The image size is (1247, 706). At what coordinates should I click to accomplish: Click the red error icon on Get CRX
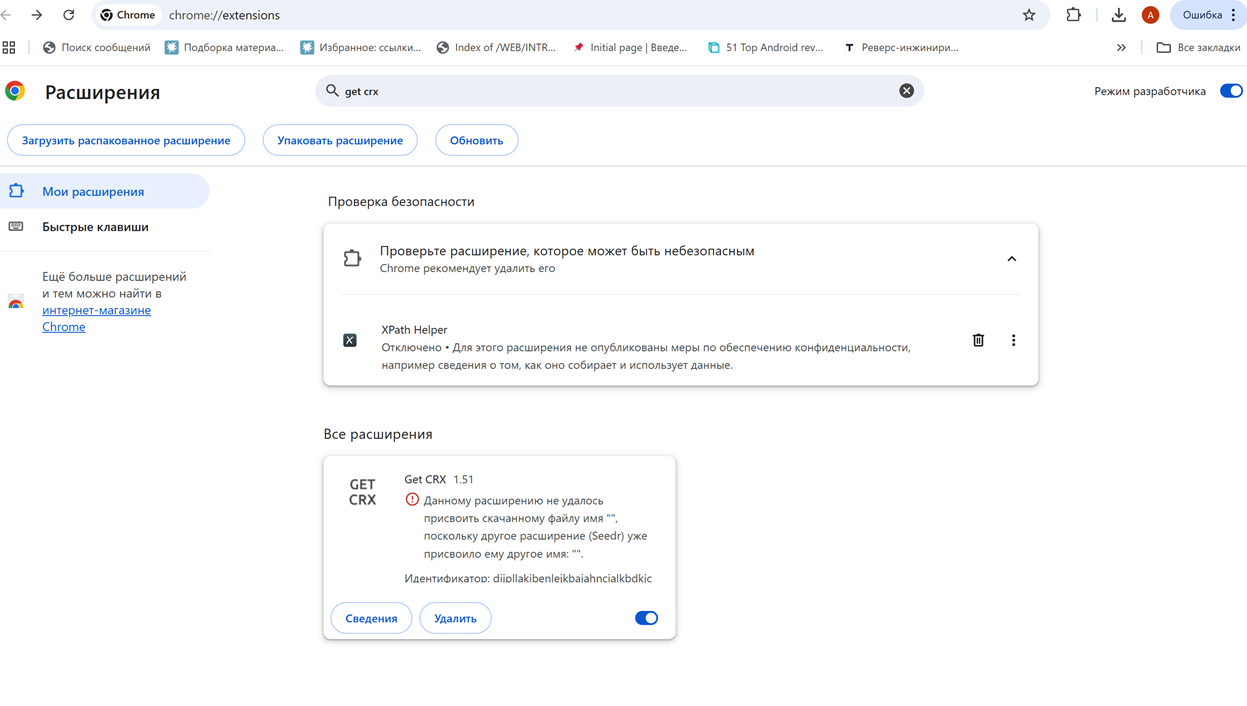(412, 499)
